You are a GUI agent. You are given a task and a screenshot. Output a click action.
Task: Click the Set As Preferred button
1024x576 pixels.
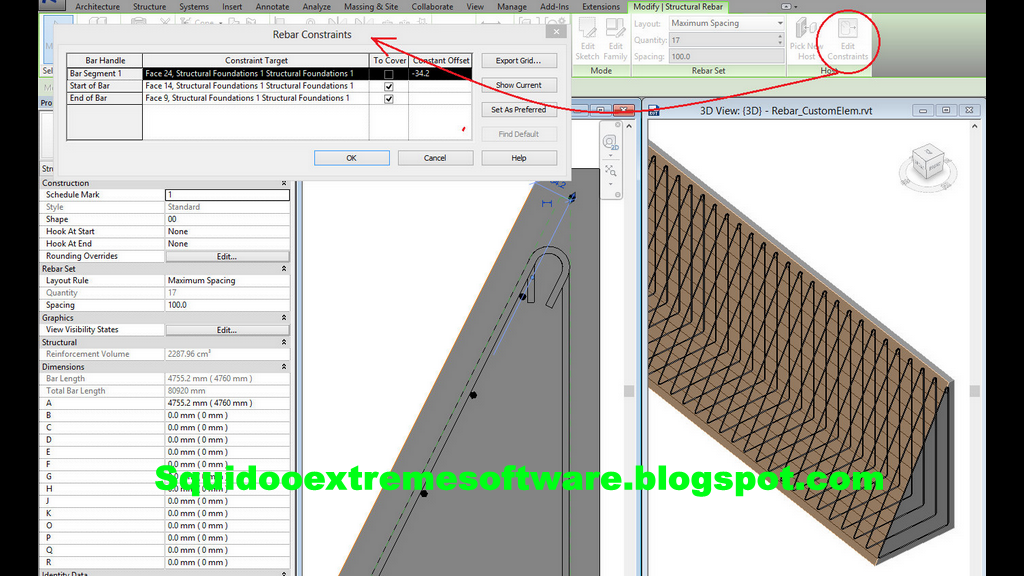tap(519, 110)
